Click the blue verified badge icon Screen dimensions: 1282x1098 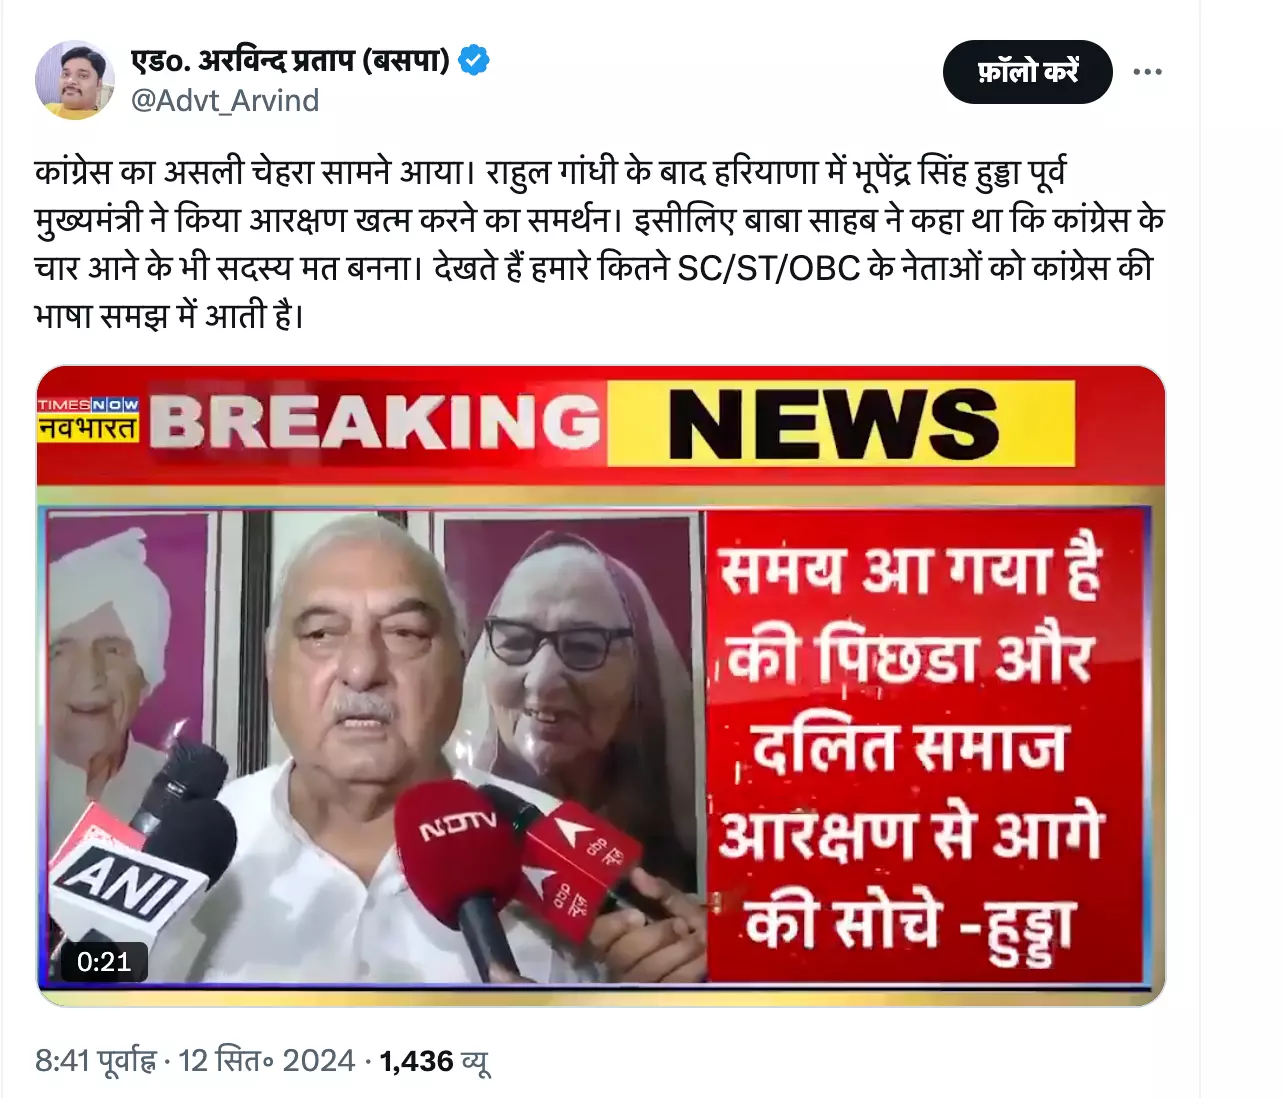click(474, 60)
